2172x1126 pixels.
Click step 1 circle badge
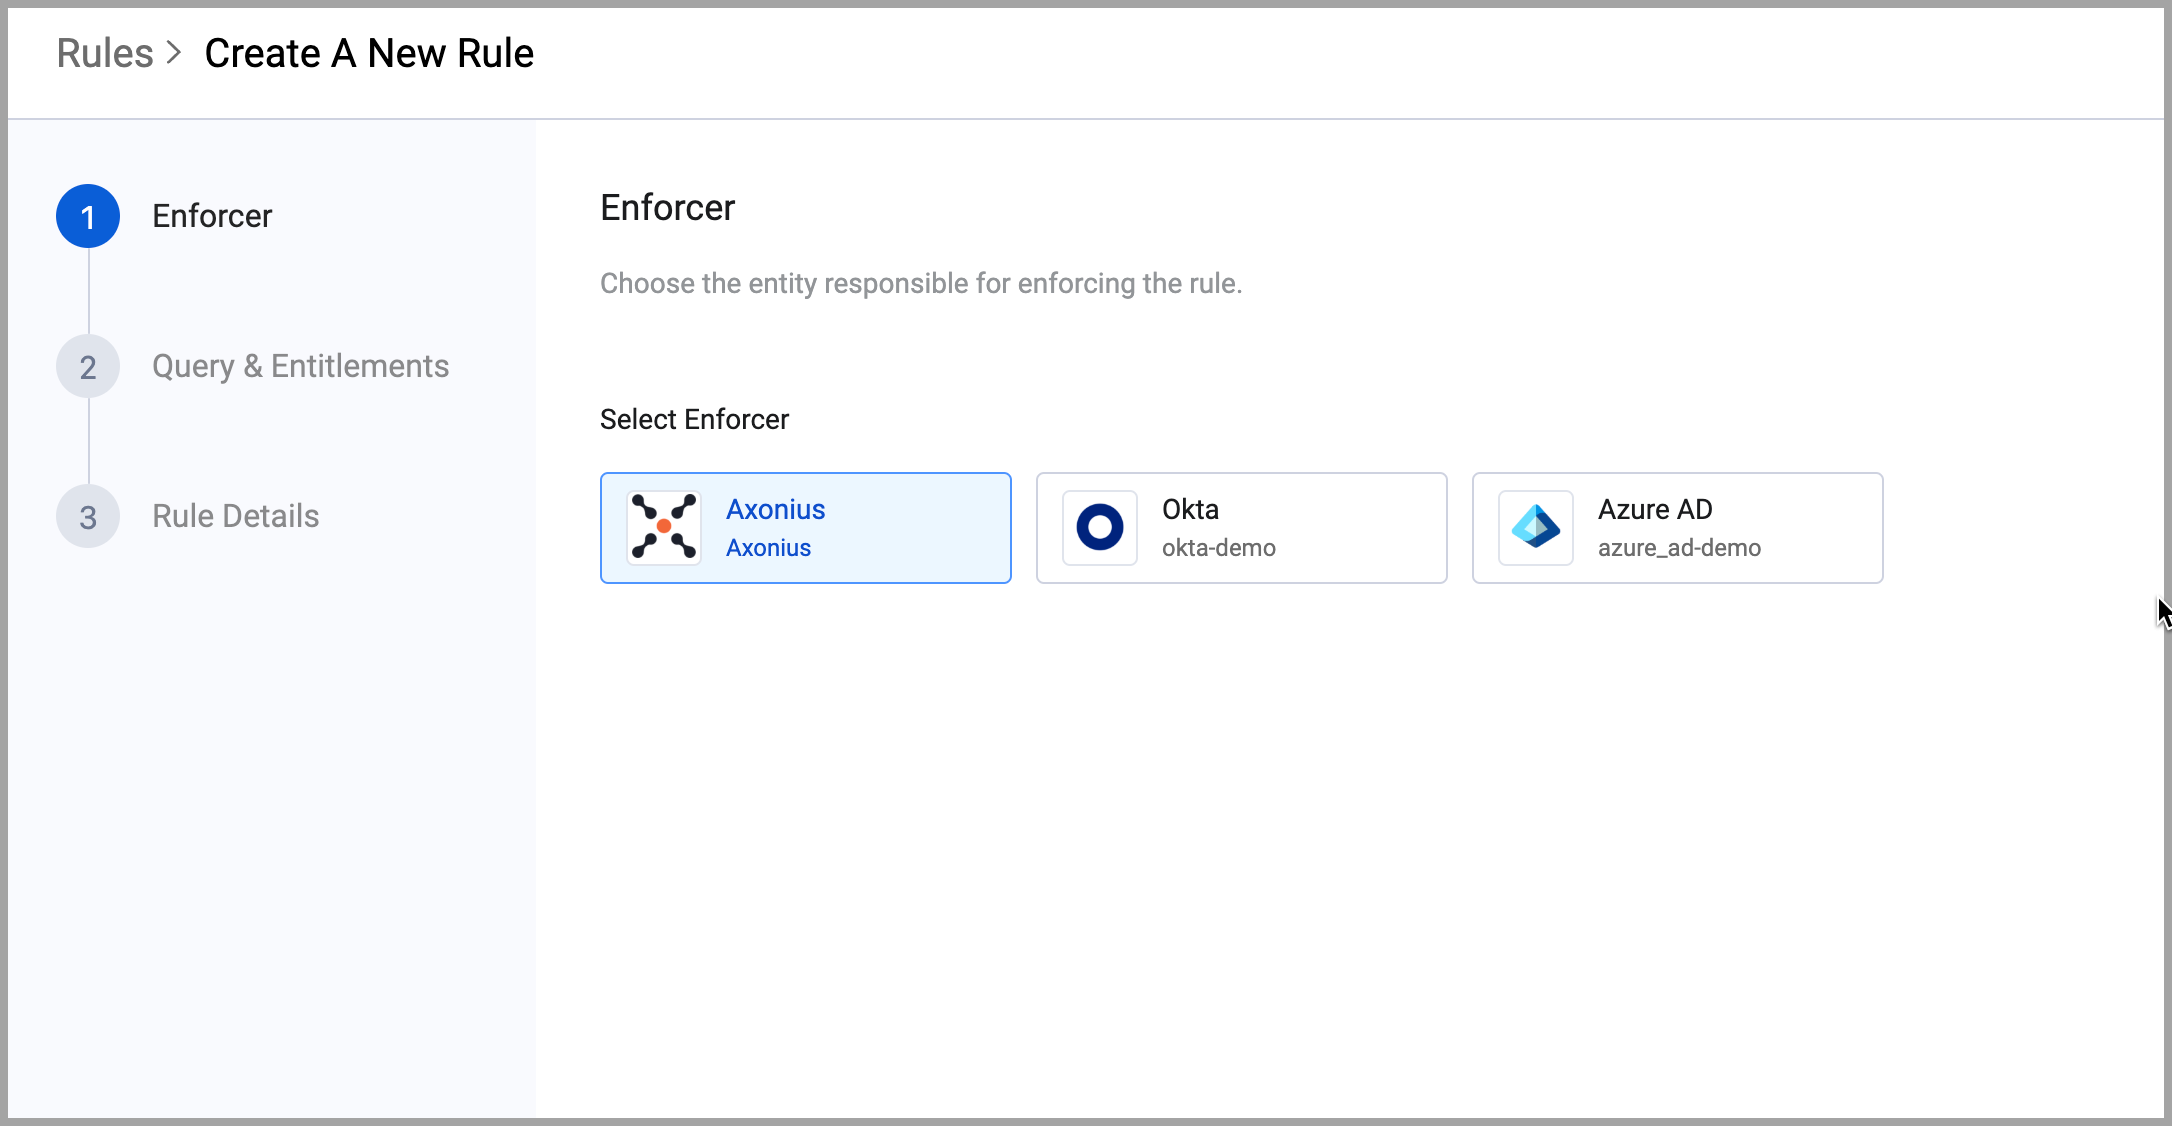[x=88, y=216]
